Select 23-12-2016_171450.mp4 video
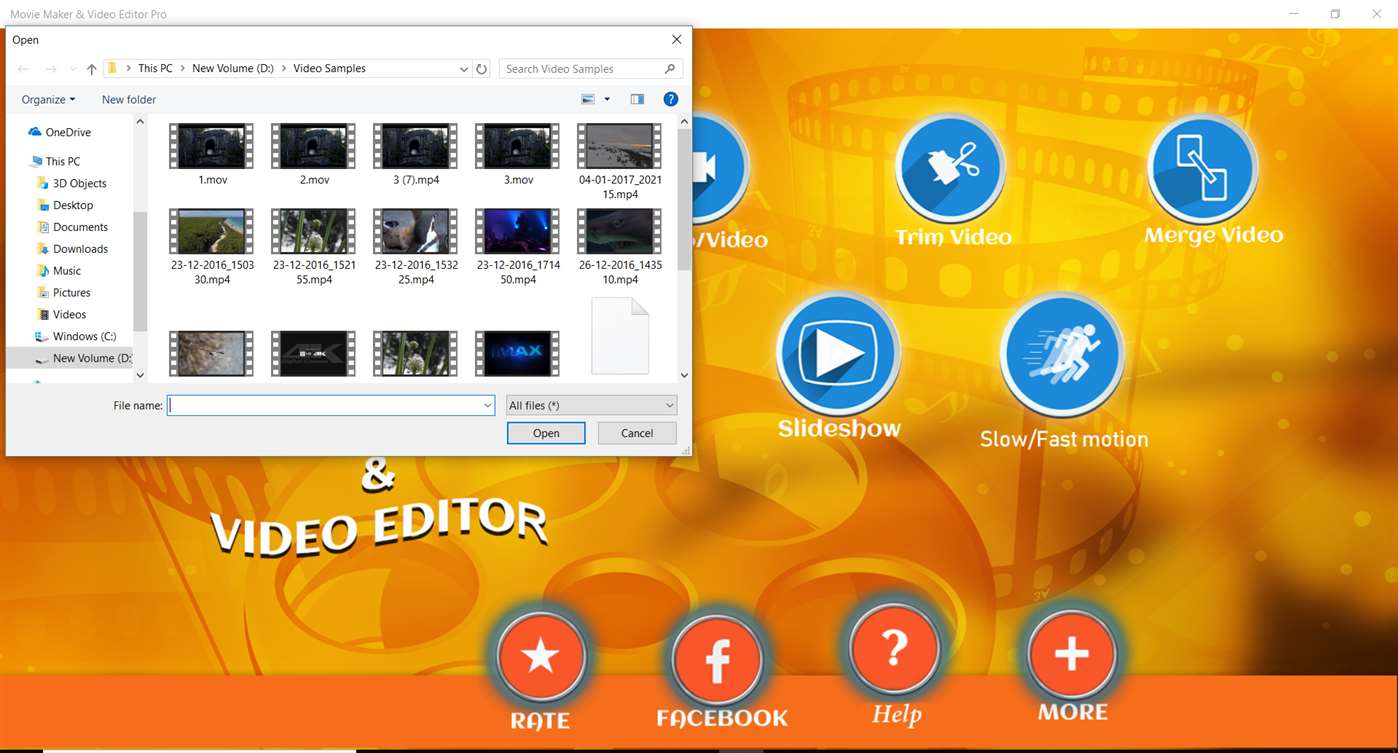1398x753 pixels. pyautogui.click(x=517, y=247)
